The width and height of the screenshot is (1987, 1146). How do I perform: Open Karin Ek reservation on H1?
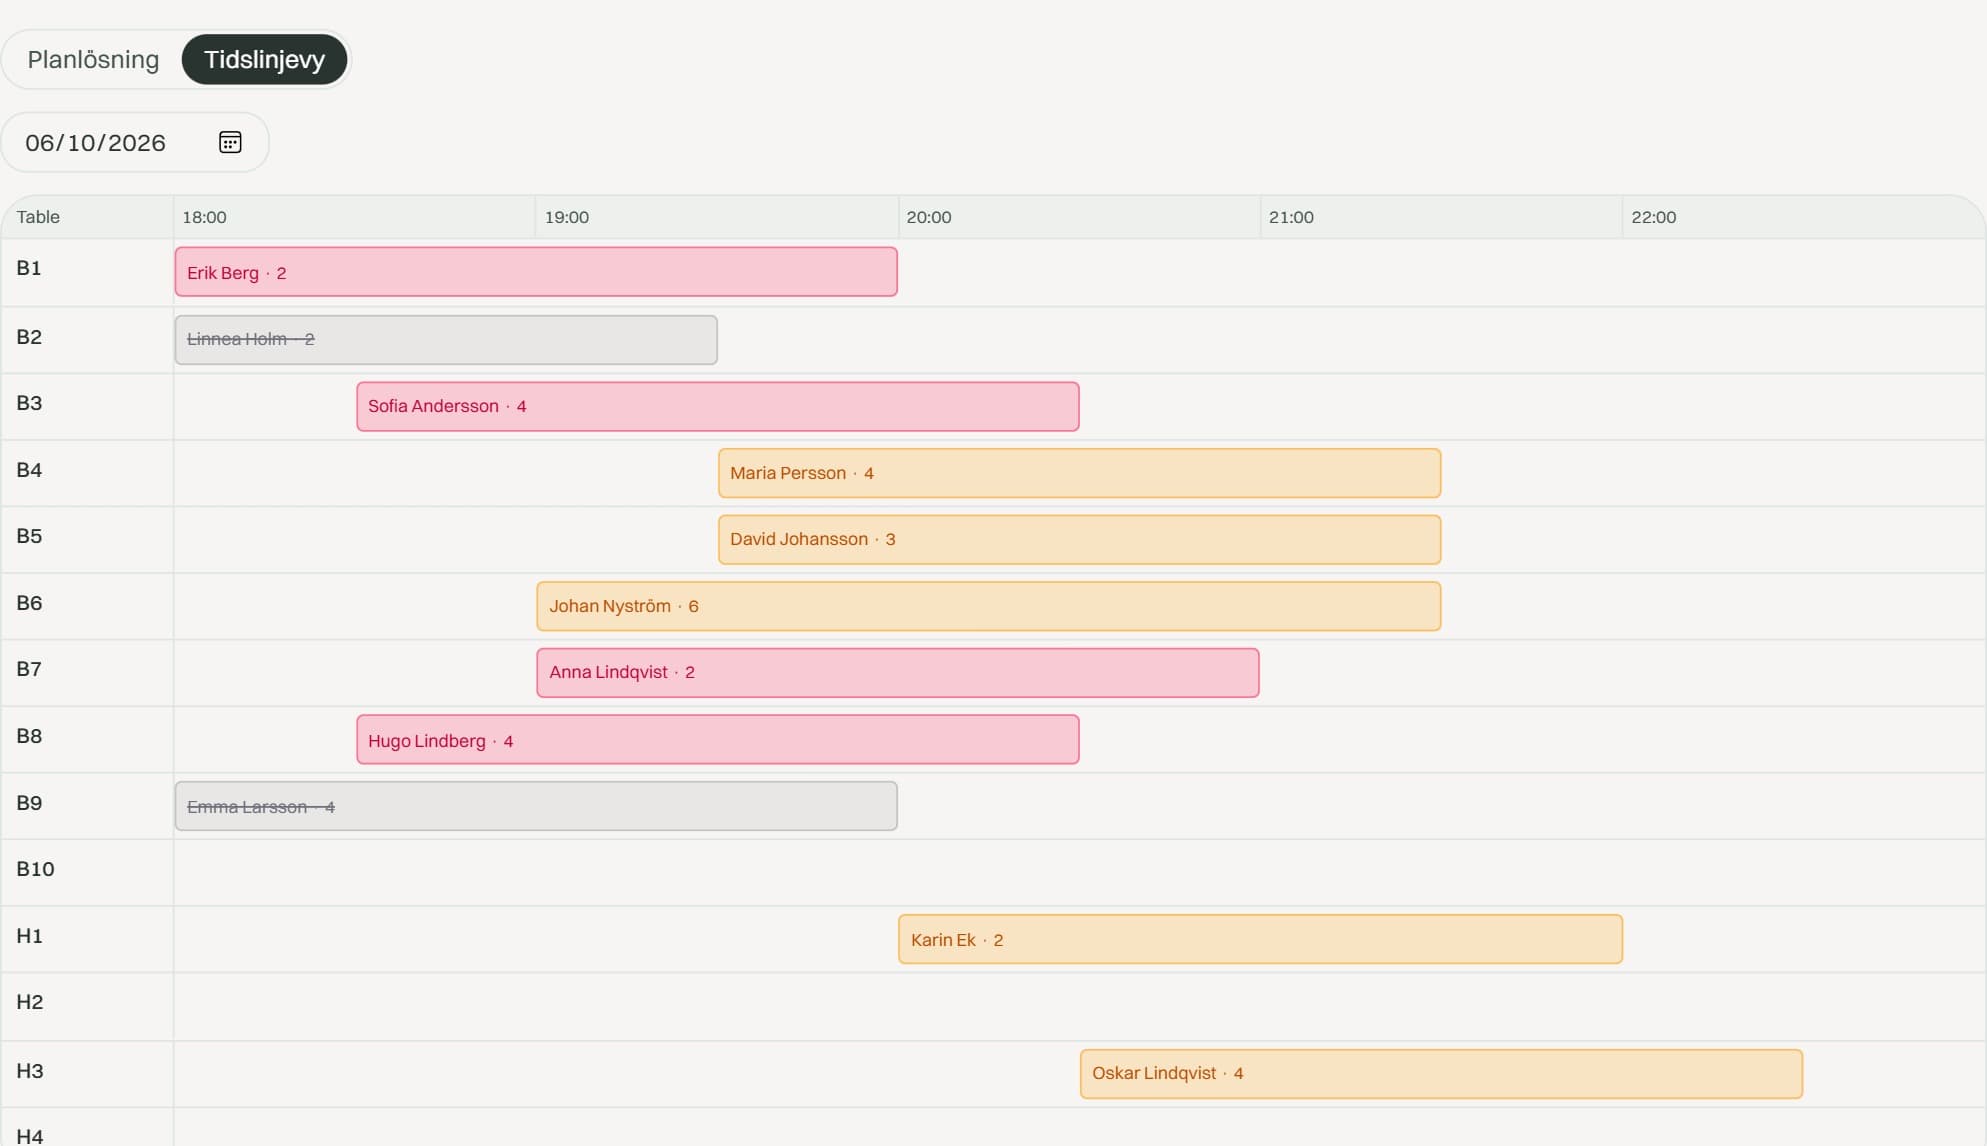click(1260, 939)
